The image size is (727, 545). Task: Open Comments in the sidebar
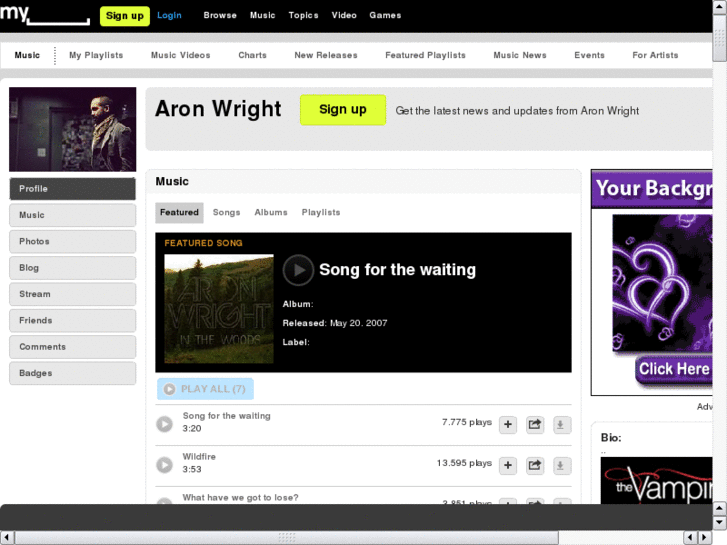[x=73, y=347]
